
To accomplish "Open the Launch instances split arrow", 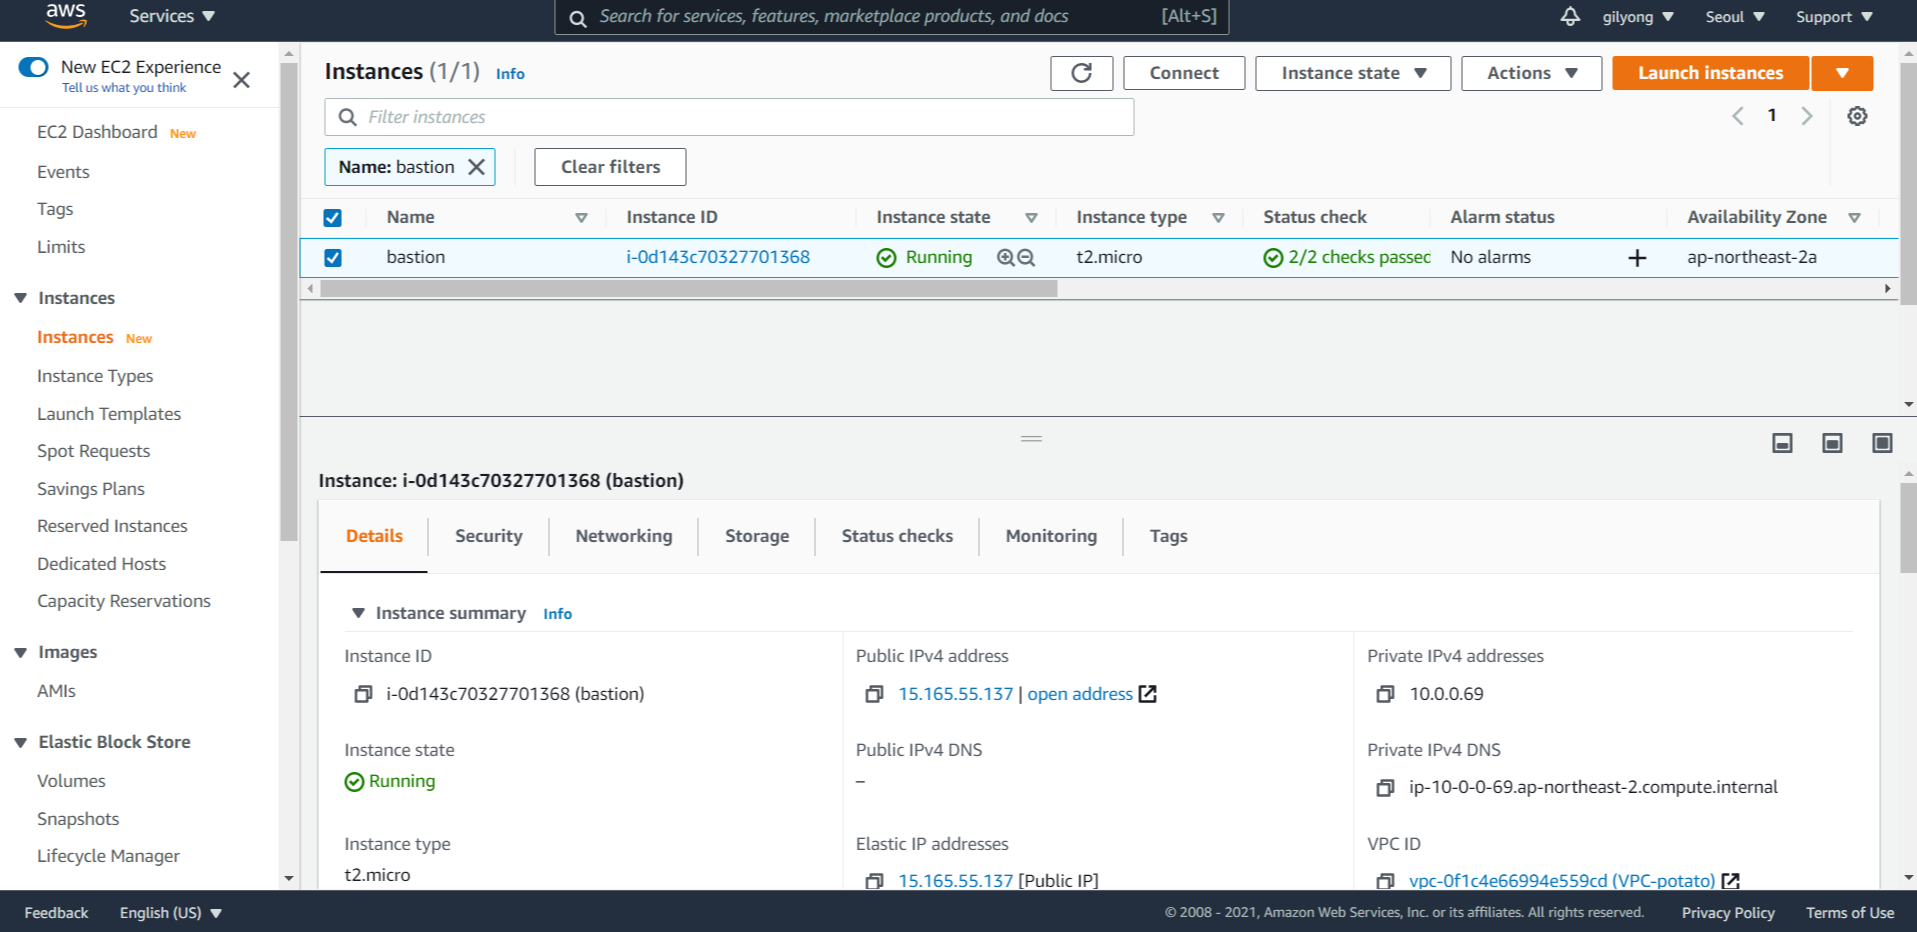I will coord(1842,73).
